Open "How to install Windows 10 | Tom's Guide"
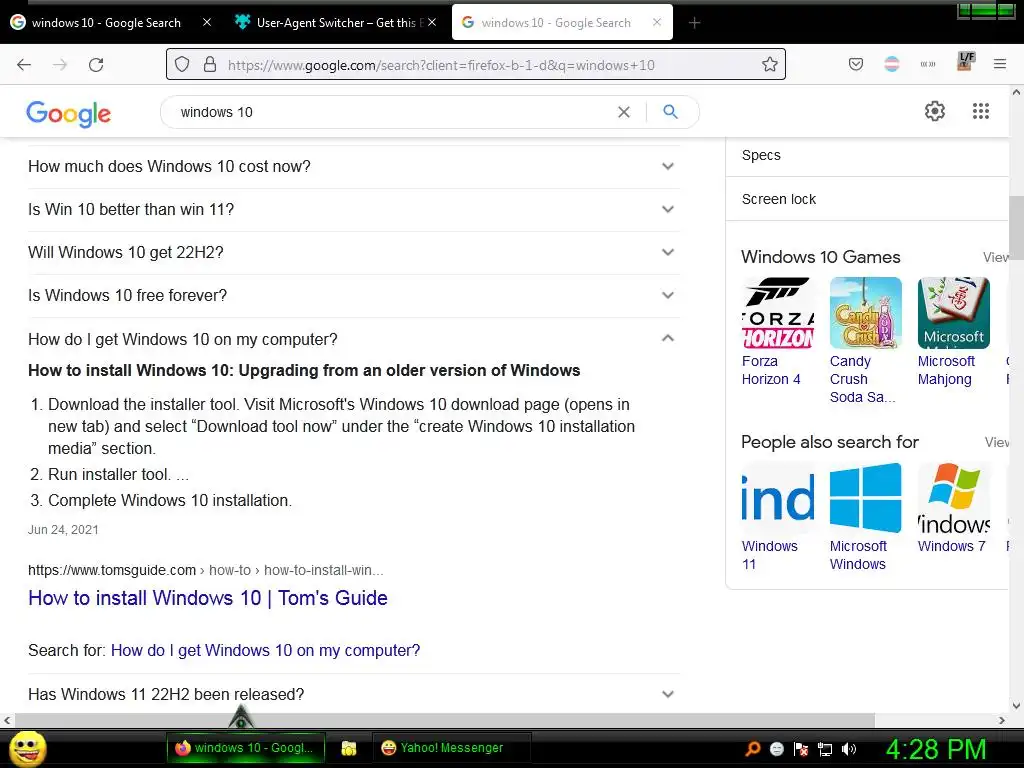Viewport: 1024px width, 768px height. (208, 598)
